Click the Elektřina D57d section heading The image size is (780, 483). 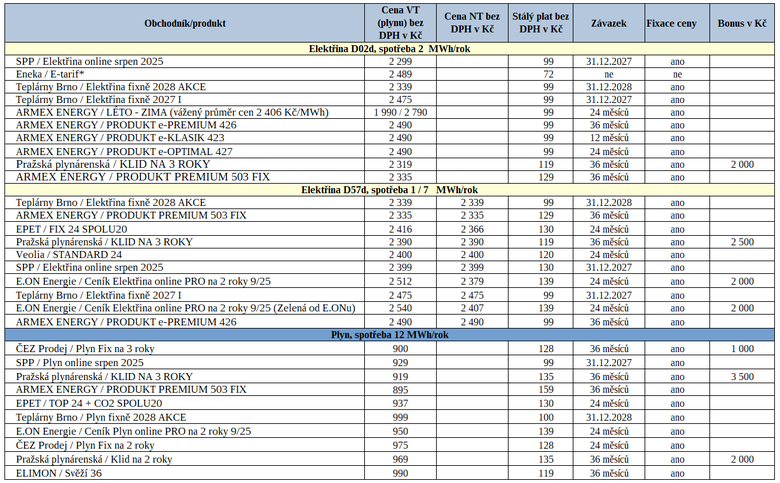390,190
